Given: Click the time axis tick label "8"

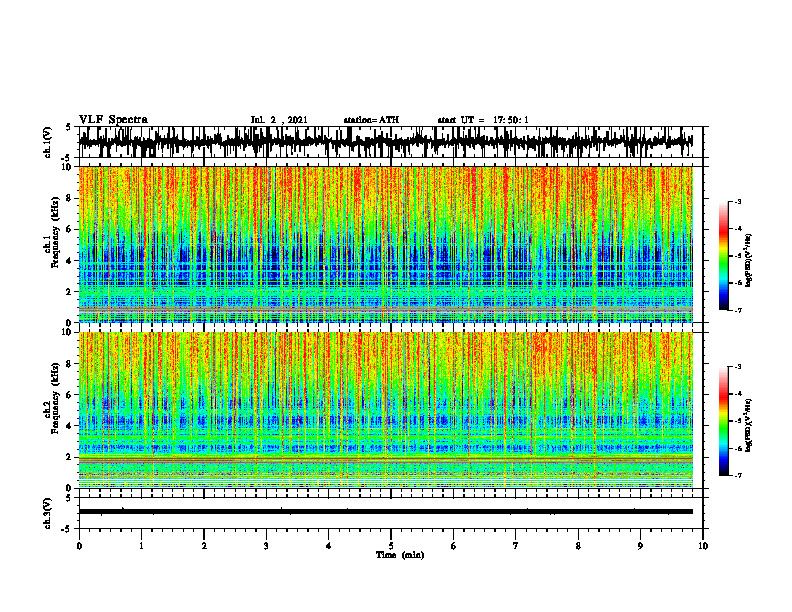Looking at the screenshot, I should (x=578, y=546).
